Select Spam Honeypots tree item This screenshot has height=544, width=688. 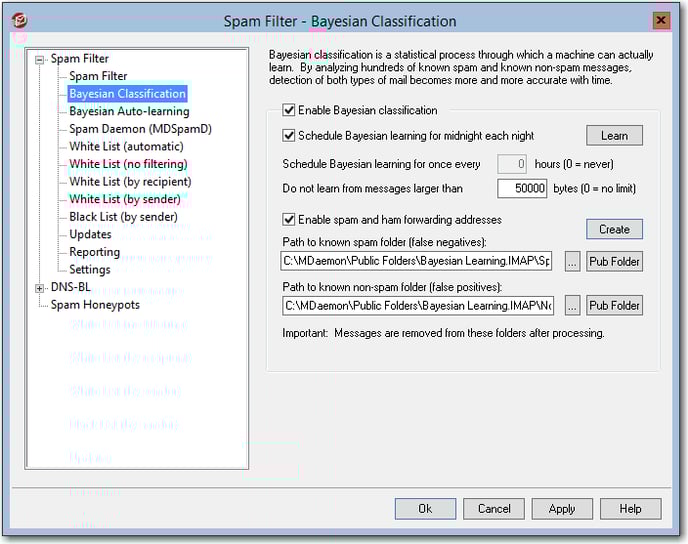(x=95, y=304)
